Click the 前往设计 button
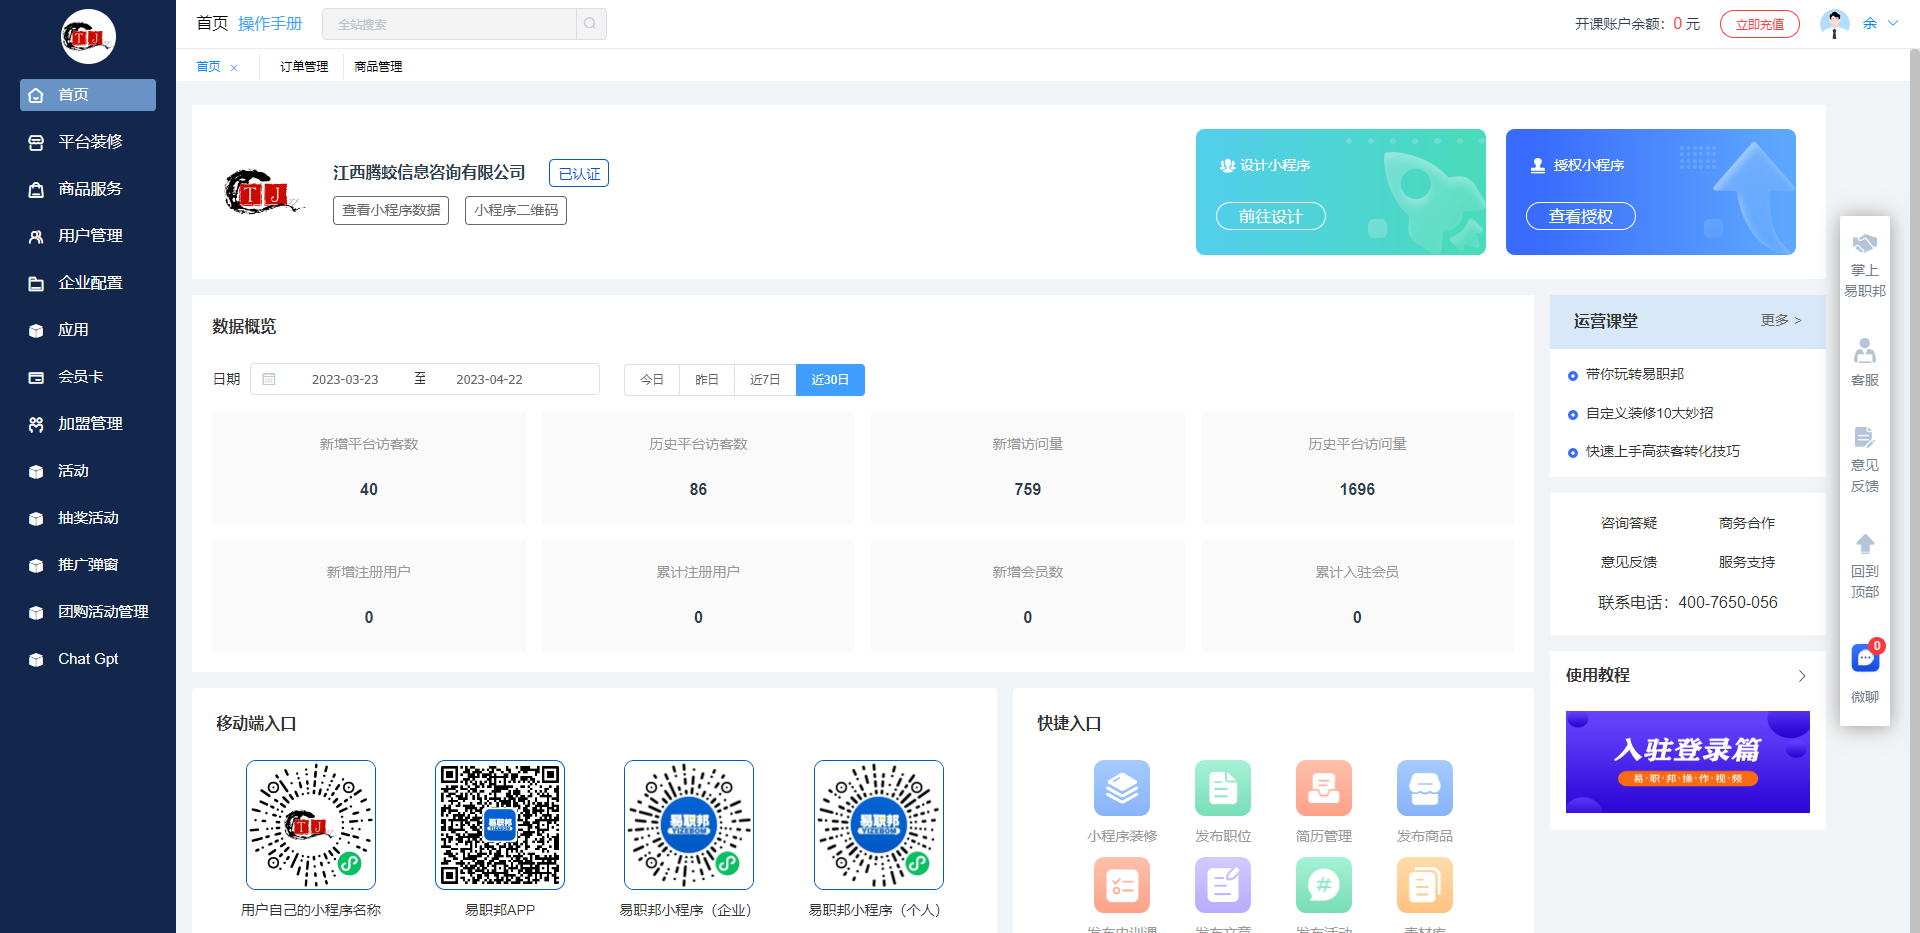This screenshot has width=1920, height=933. [x=1270, y=216]
